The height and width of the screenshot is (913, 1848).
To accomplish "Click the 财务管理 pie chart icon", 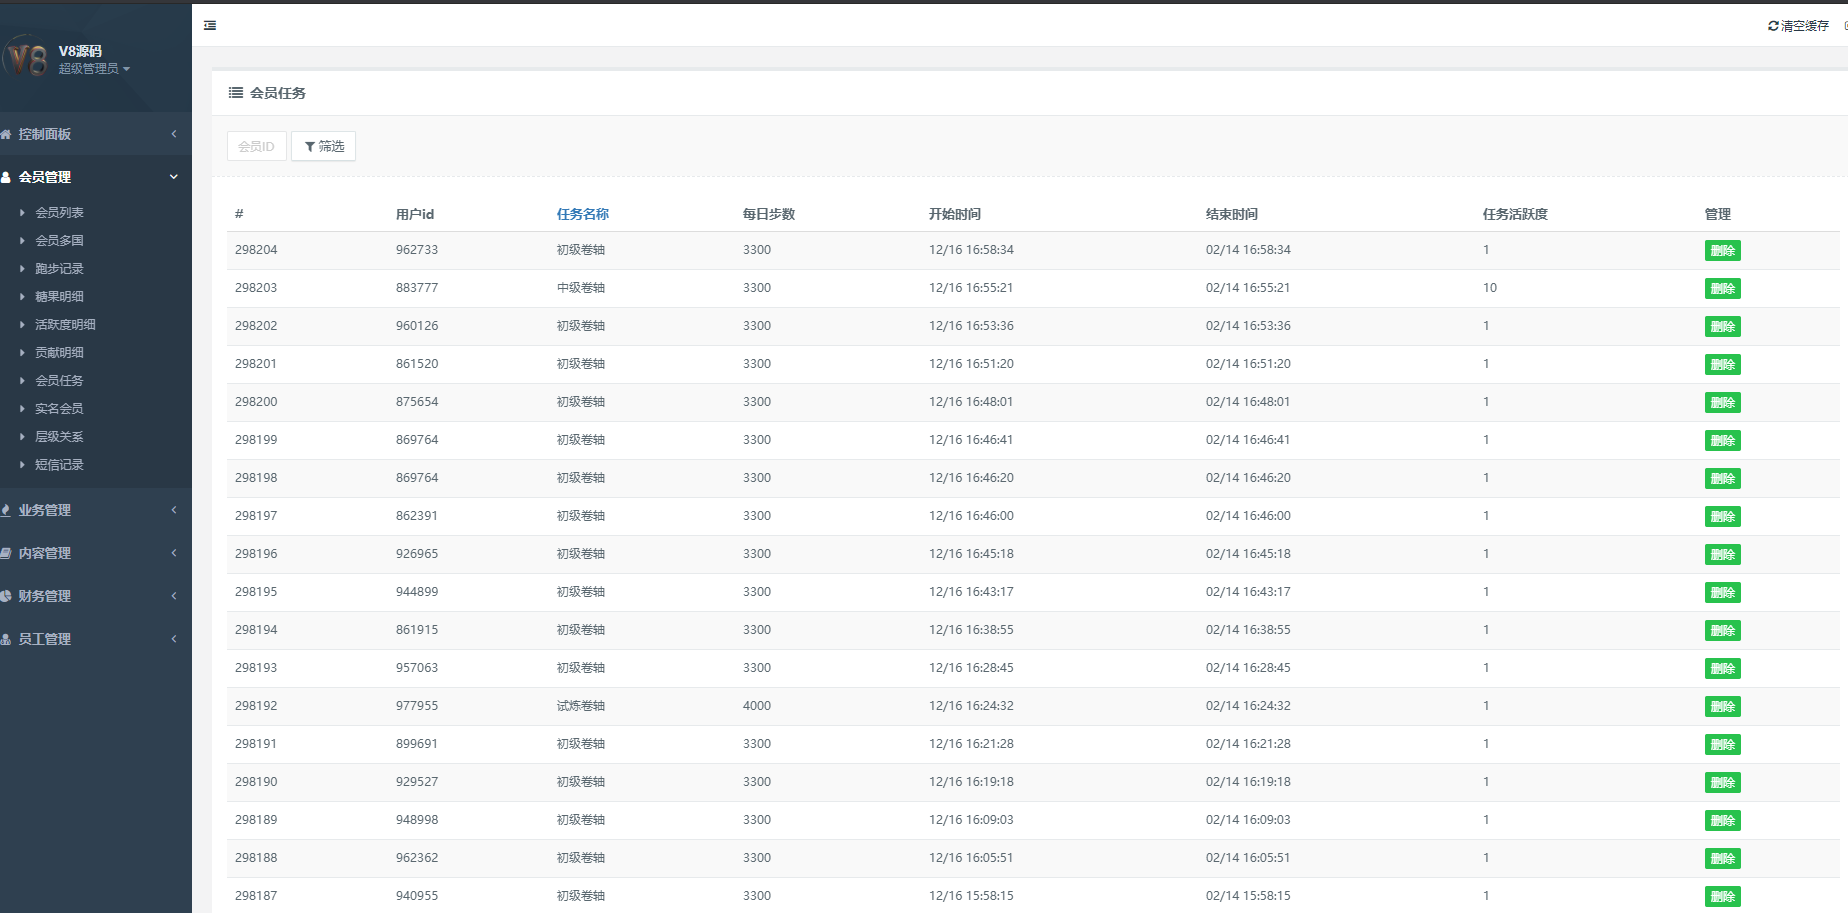I will pyautogui.click(x=6, y=596).
